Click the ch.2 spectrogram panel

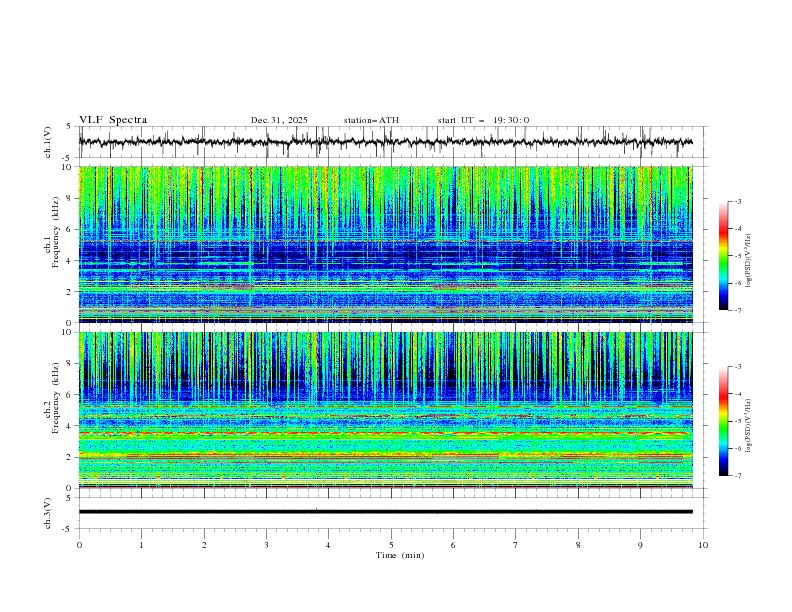click(385, 410)
